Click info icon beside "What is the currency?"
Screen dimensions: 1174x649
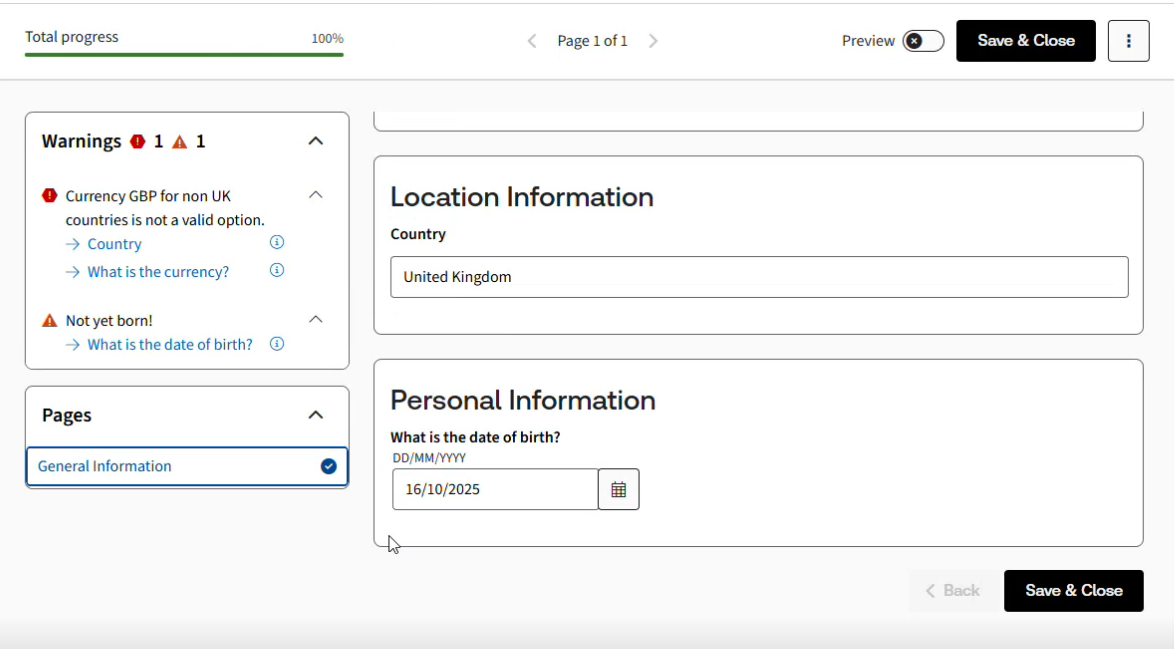pos(277,271)
